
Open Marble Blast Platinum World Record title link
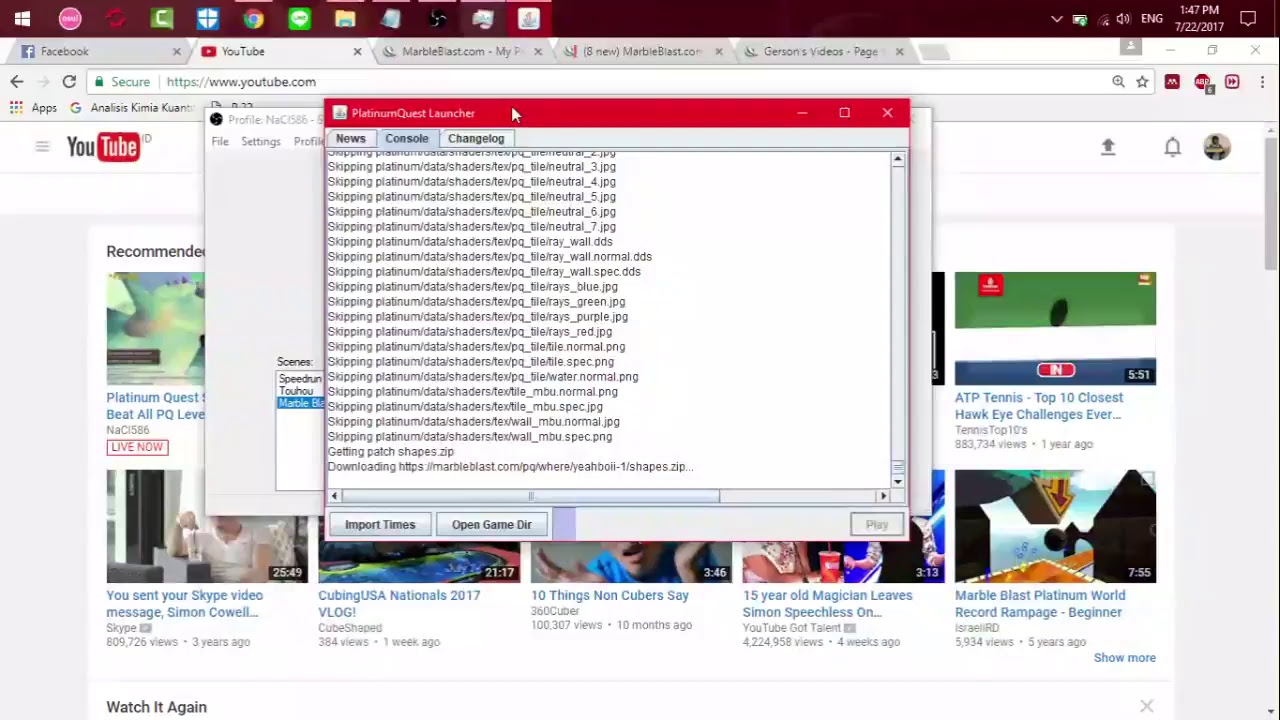[1040, 604]
